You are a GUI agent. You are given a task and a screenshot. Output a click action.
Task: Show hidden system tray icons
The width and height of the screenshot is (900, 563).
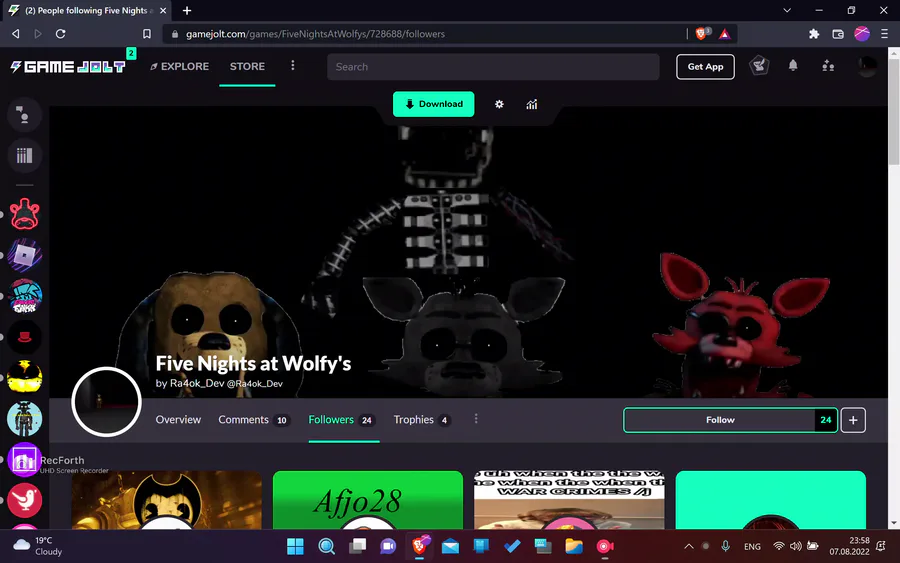[688, 546]
